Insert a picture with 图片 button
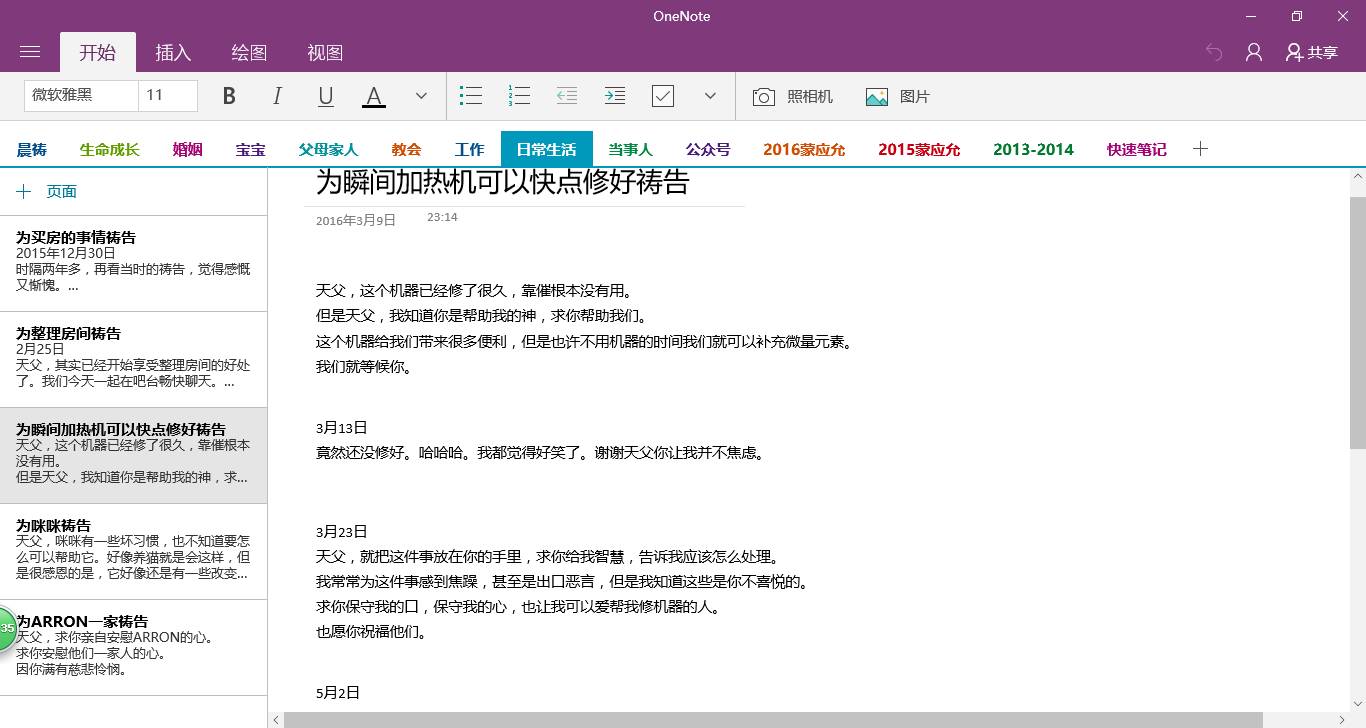Screen dimensions: 1366x728 pos(898,96)
